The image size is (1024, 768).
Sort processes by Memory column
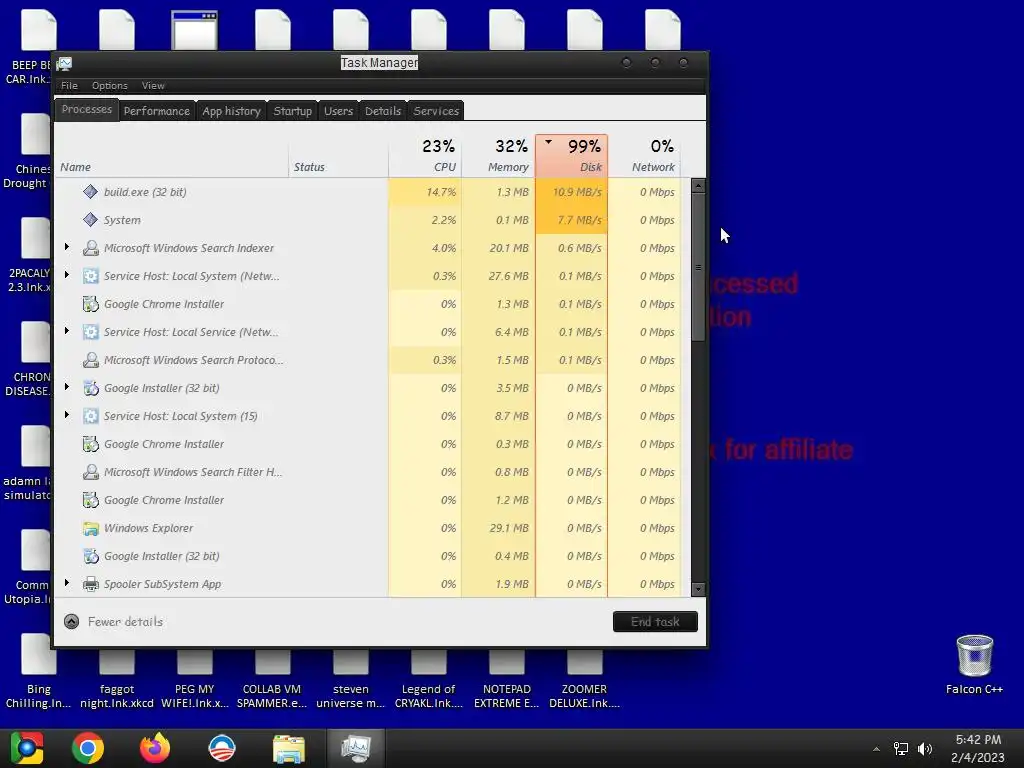click(498, 155)
